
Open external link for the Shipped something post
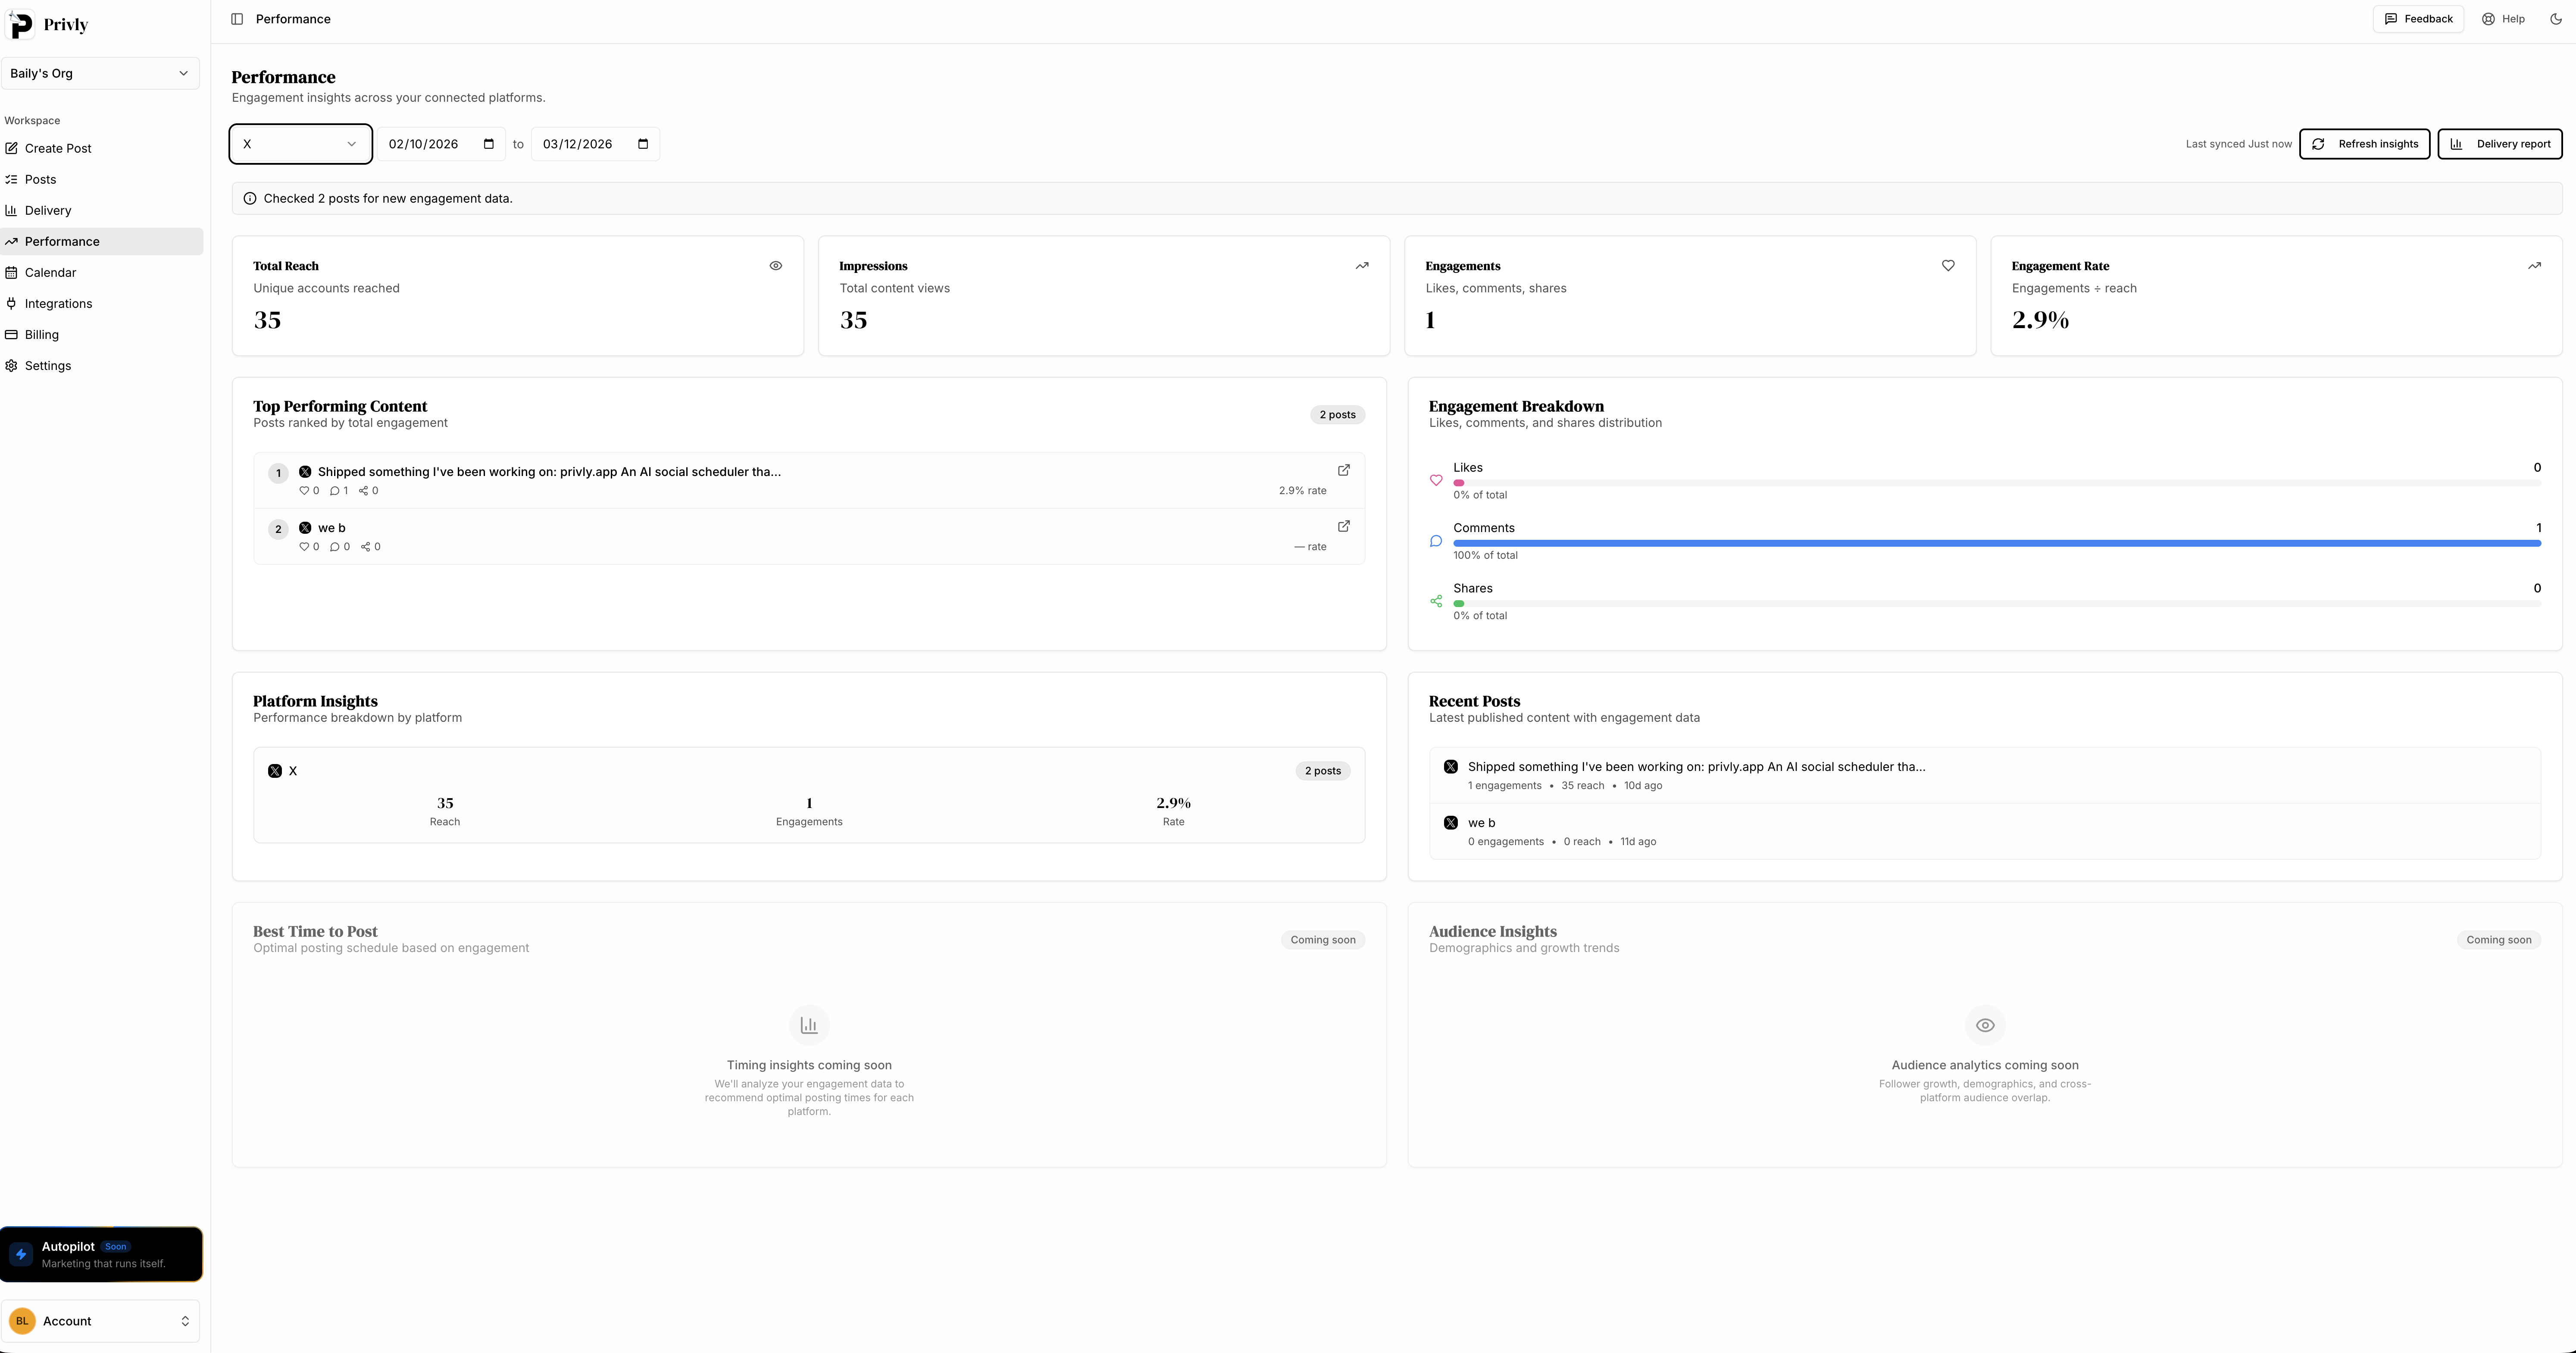(x=1344, y=470)
